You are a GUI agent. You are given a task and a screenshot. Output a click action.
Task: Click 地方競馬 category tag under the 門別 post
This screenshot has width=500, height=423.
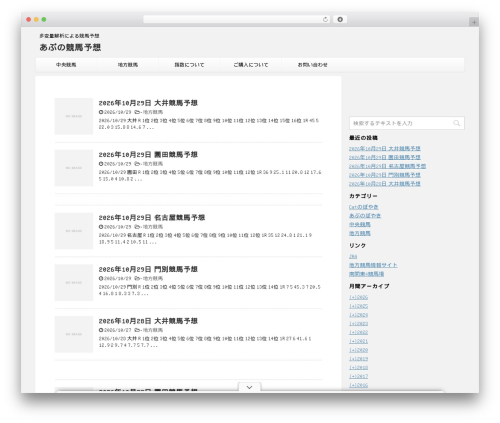click(x=153, y=278)
